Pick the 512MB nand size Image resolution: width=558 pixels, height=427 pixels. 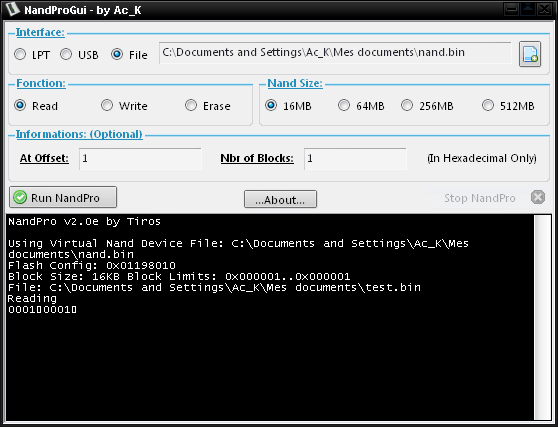(488, 105)
